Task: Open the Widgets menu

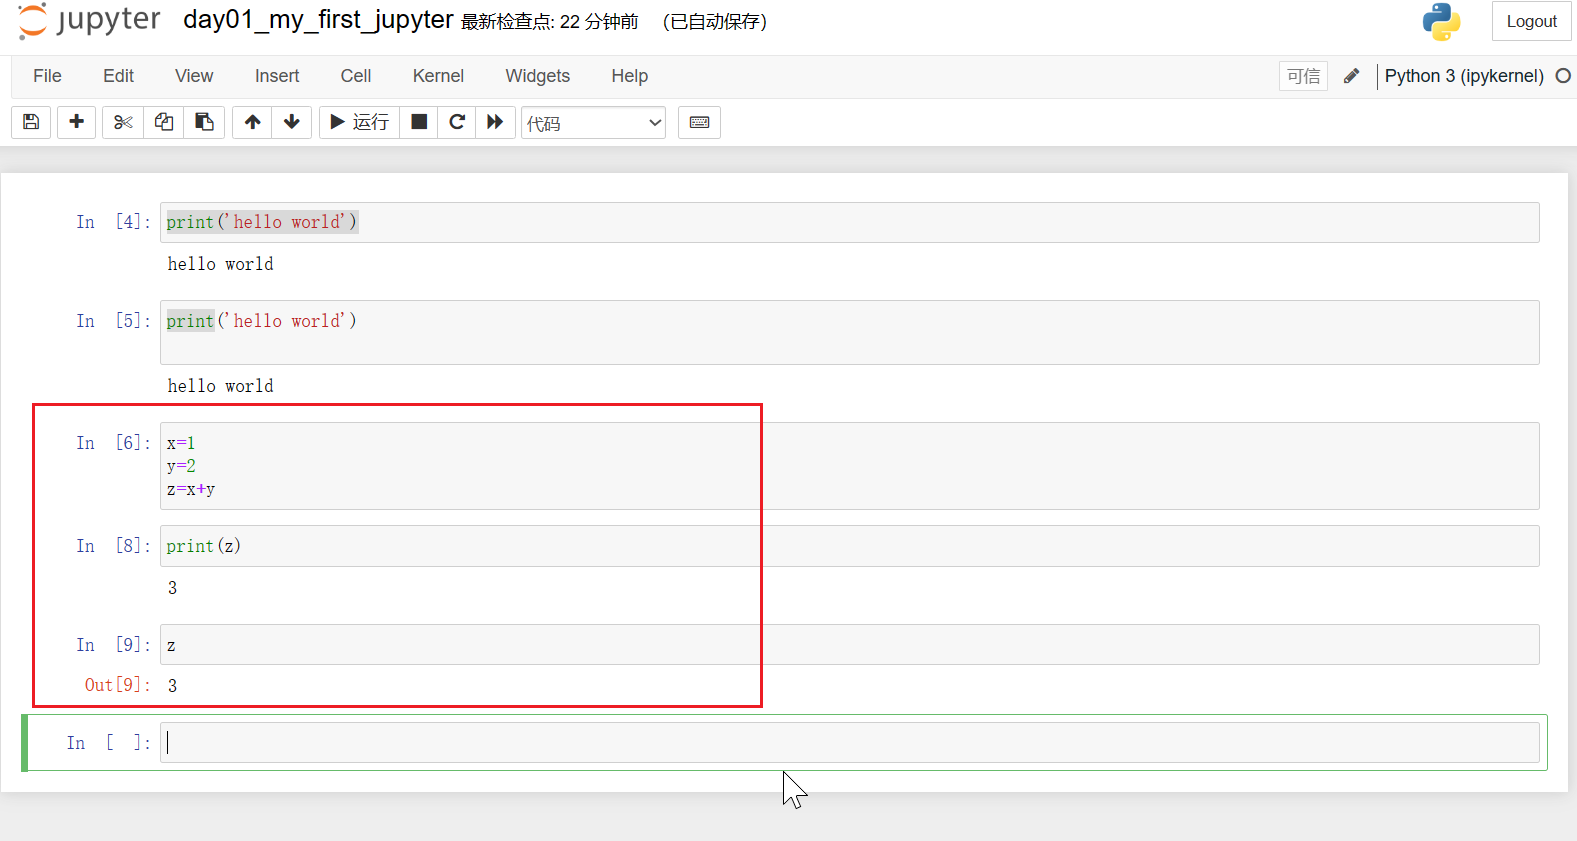Action: point(537,76)
